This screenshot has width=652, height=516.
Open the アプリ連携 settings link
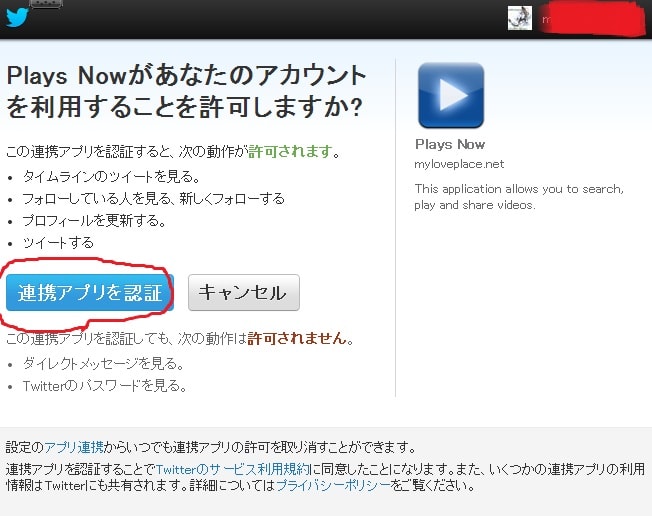click(x=74, y=447)
